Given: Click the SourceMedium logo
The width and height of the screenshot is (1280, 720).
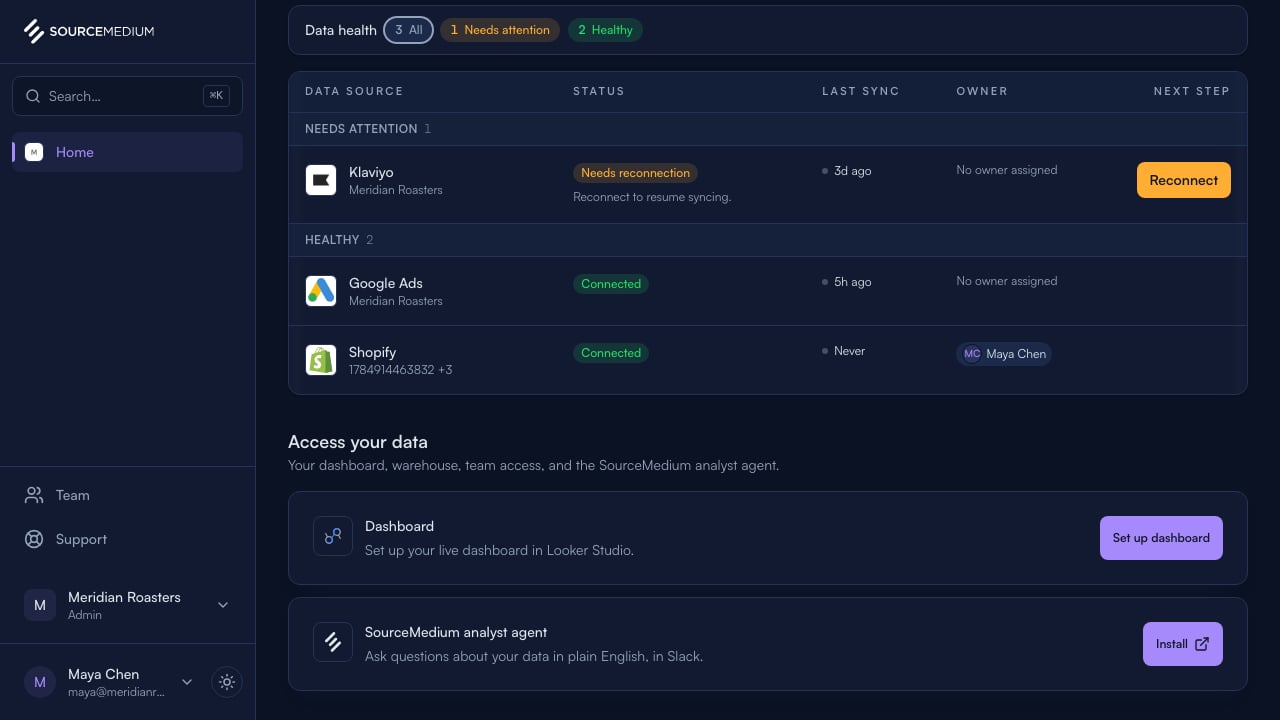Looking at the screenshot, I should (89, 31).
